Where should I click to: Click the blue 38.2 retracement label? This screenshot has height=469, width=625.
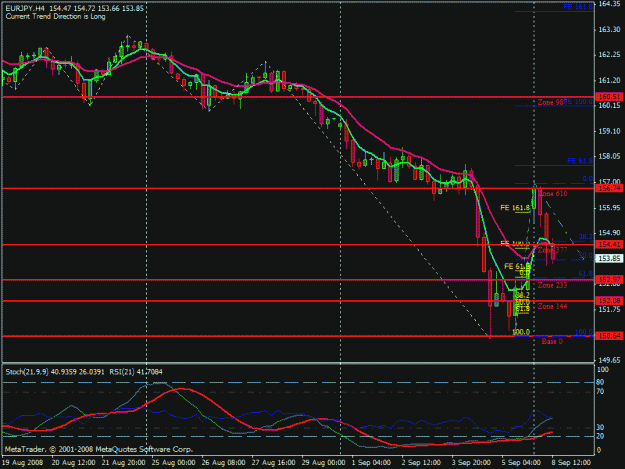pyautogui.click(x=586, y=237)
